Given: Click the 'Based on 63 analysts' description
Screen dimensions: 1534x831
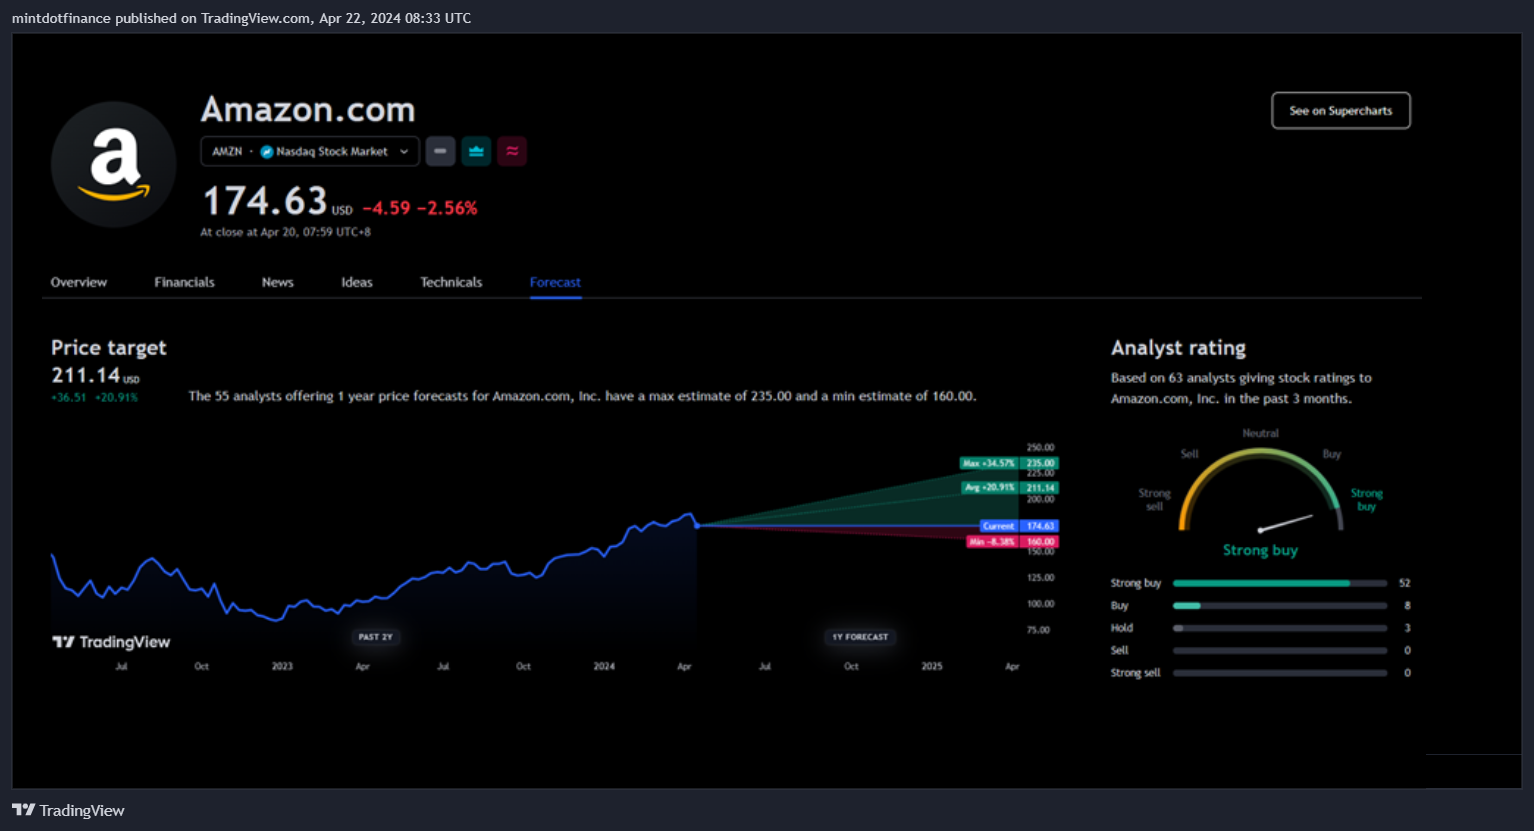Looking at the screenshot, I should pyautogui.click(x=1241, y=388).
